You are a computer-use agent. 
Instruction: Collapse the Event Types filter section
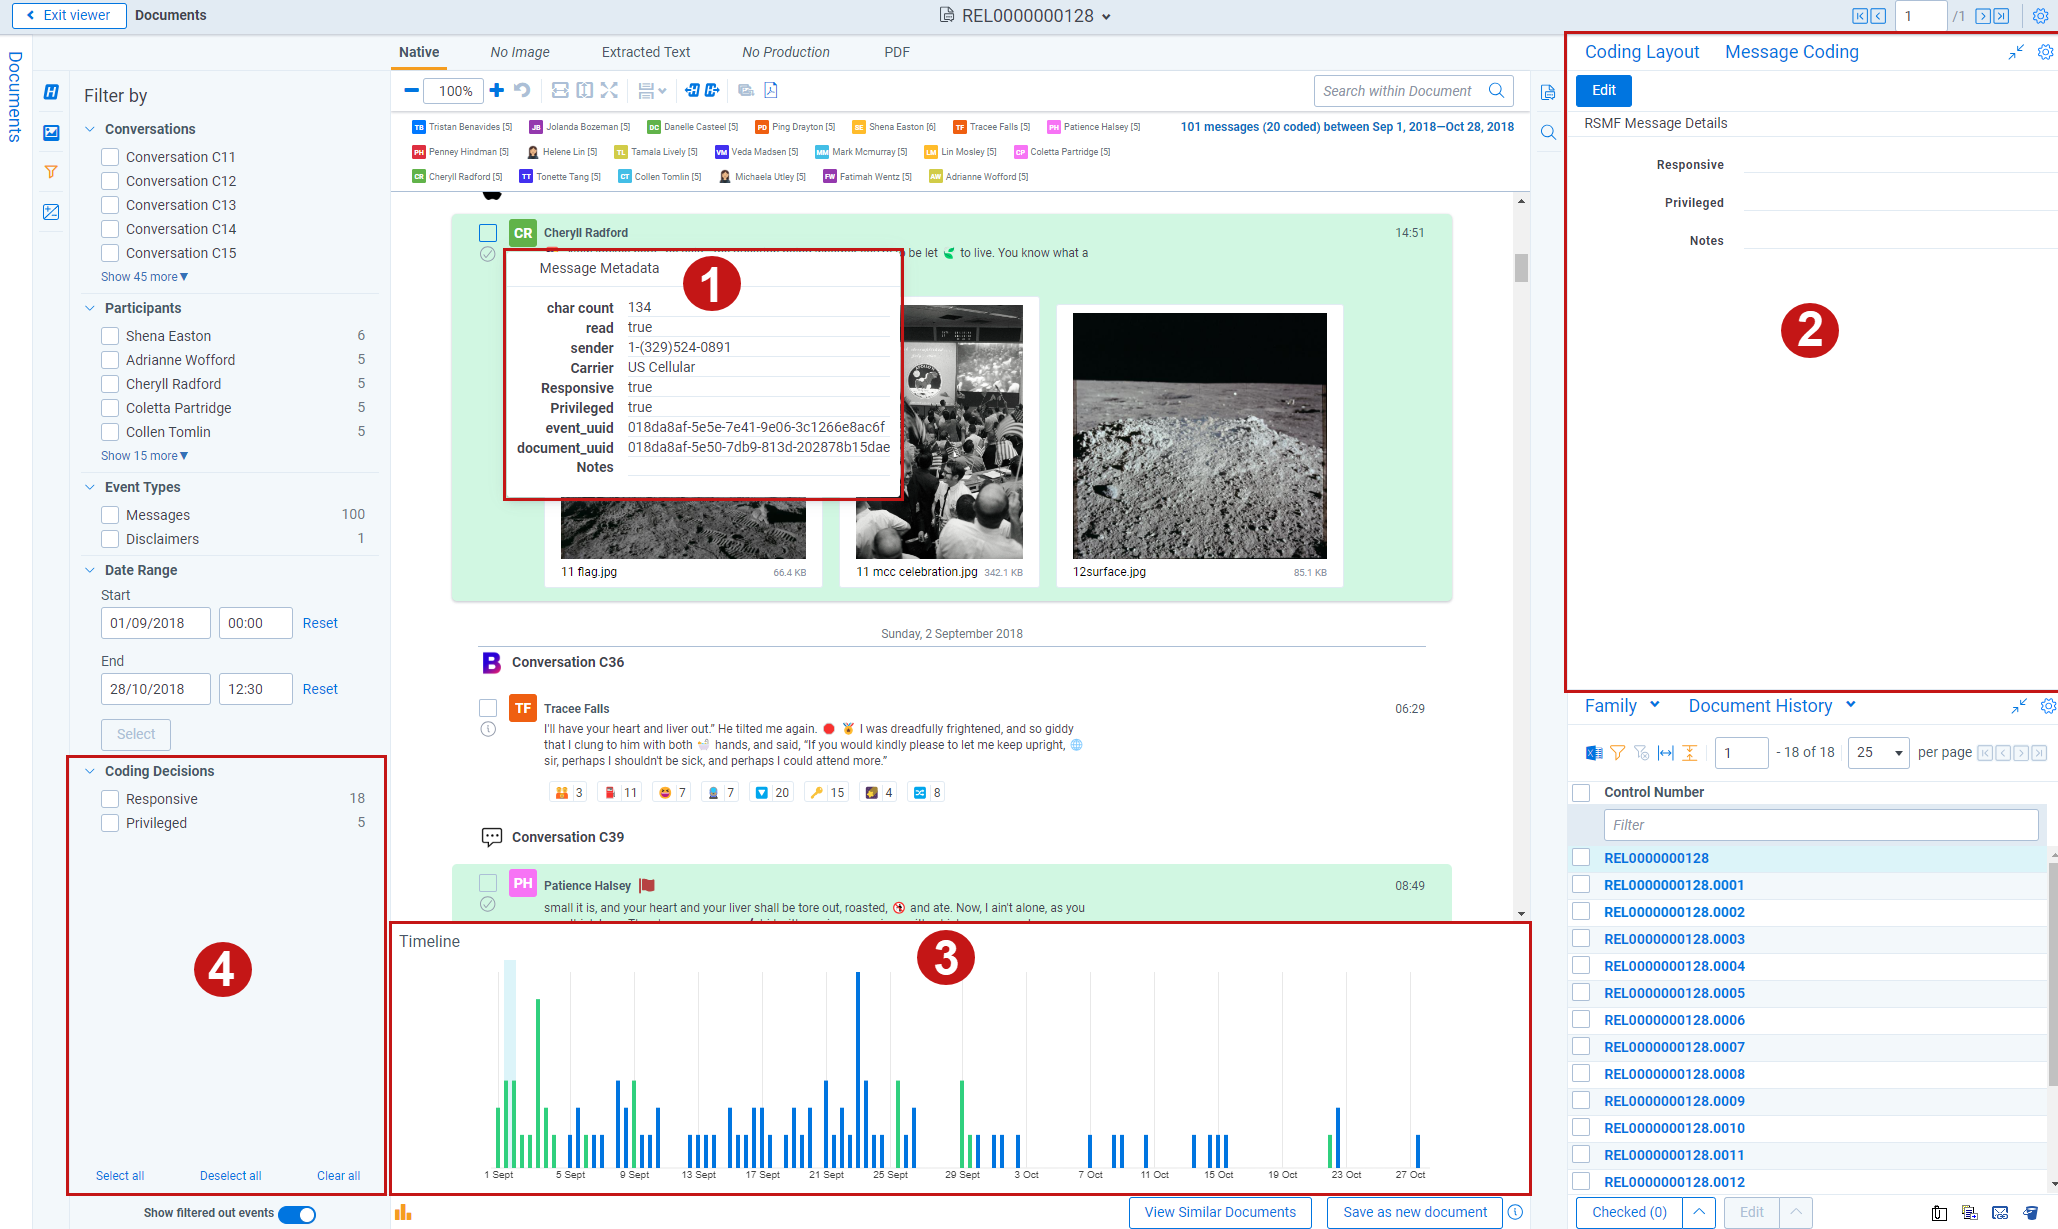pos(90,487)
